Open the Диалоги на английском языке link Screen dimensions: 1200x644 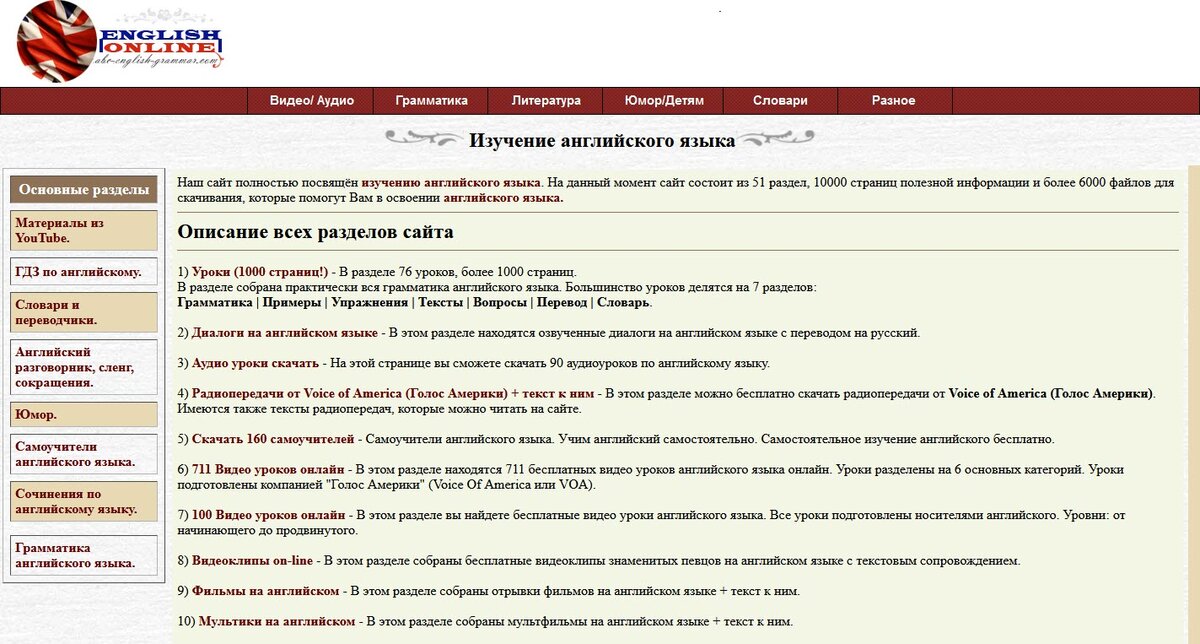pyautogui.click(x=285, y=332)
